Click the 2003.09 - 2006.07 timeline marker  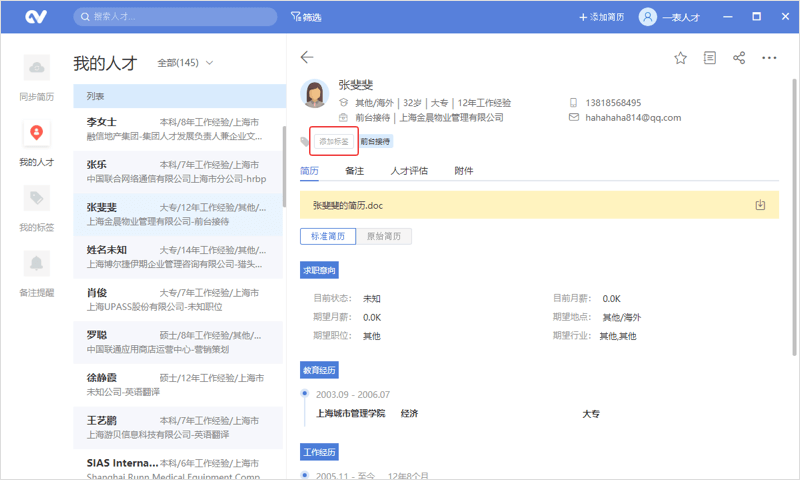(305, 393)
